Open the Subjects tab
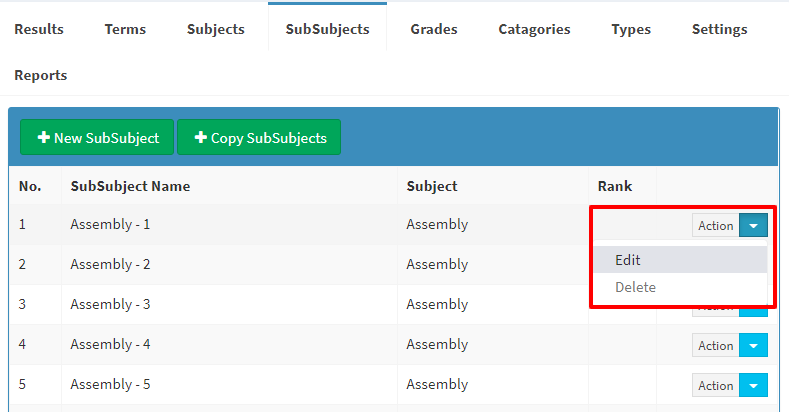Image resolution: width=789 pixels, height=412 pixels. [x=215, y=29]
